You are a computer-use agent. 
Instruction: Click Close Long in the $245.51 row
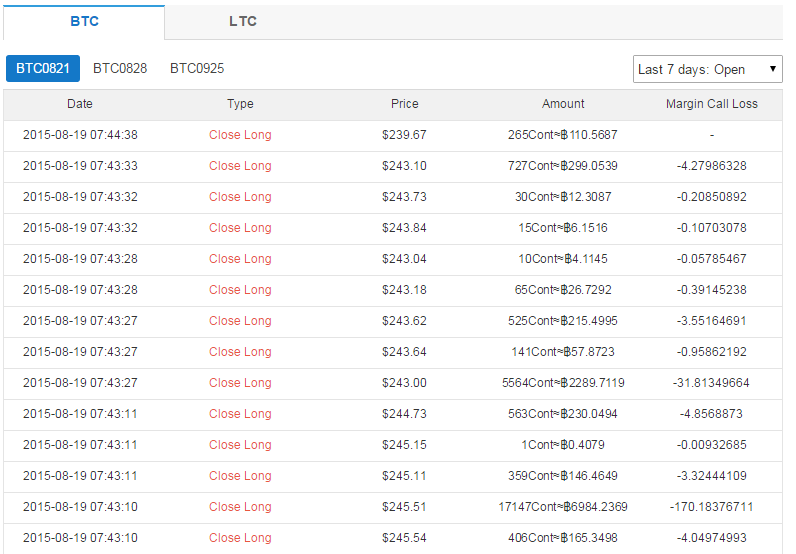(x=240, y=507)
